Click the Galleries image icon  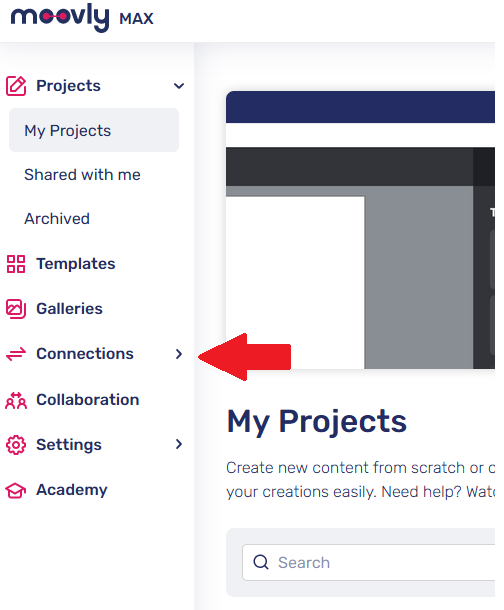coord(16,309)
